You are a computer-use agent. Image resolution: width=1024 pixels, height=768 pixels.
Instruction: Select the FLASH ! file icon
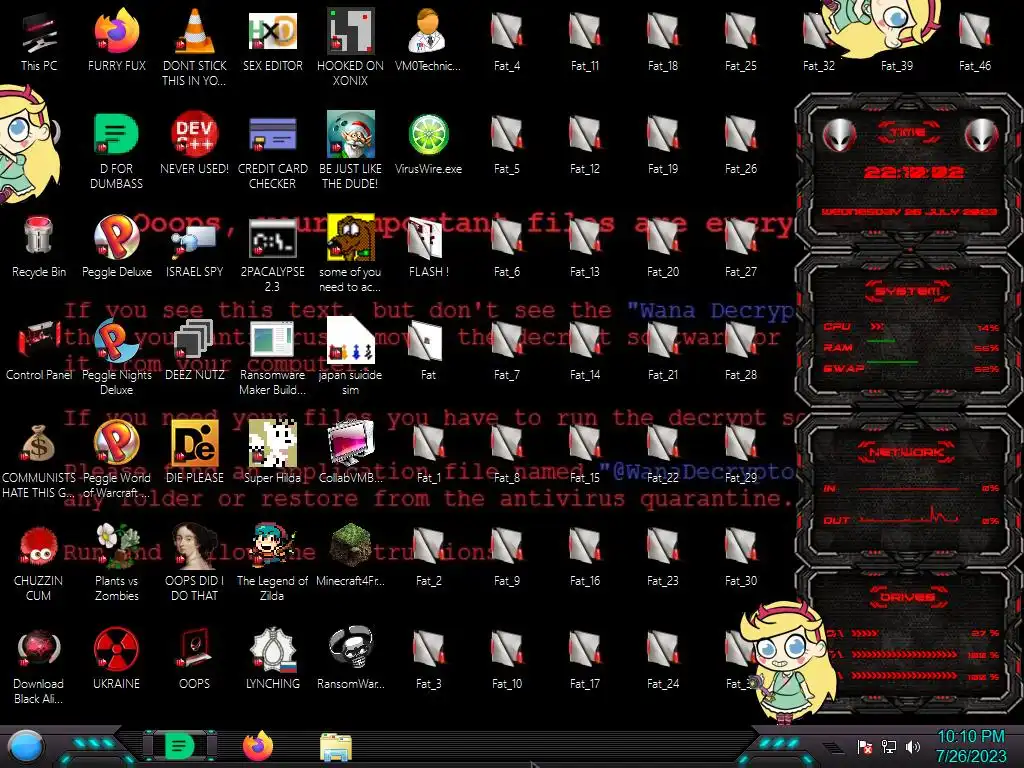(x=428, y=246)
